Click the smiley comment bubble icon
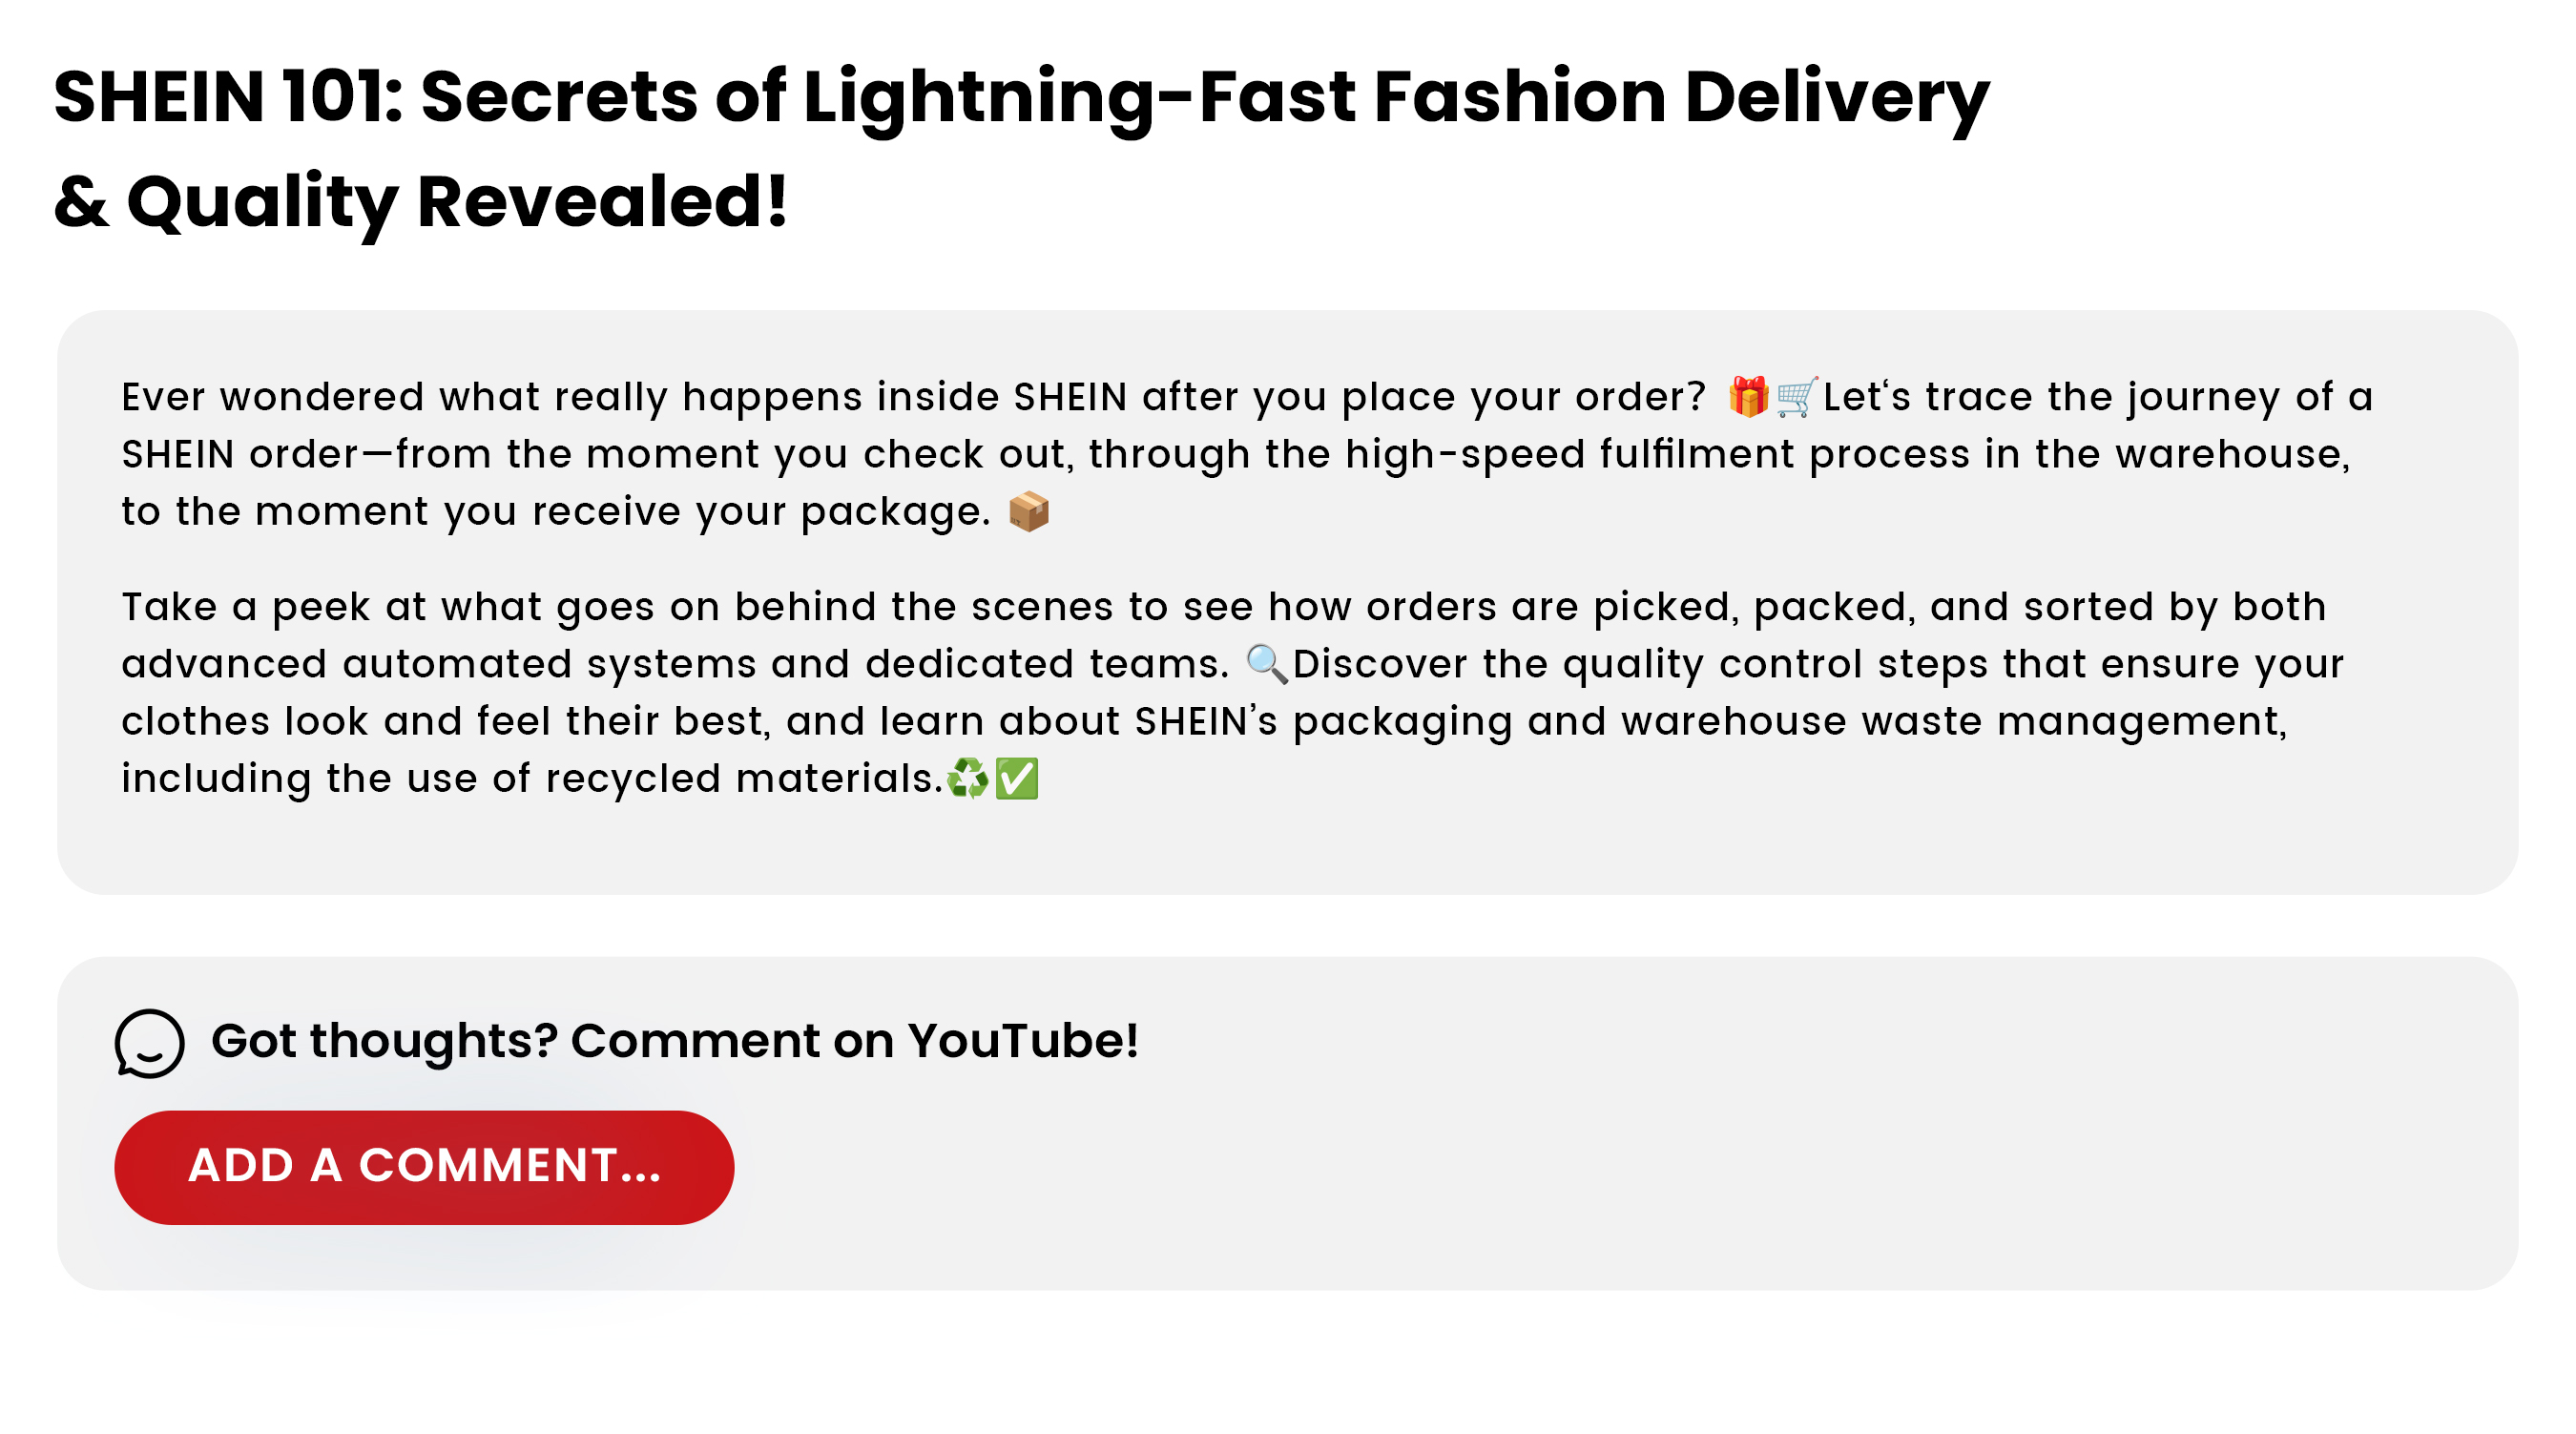The width and height of the screenshot is (2576, 1434). [x=149, y=1043]
